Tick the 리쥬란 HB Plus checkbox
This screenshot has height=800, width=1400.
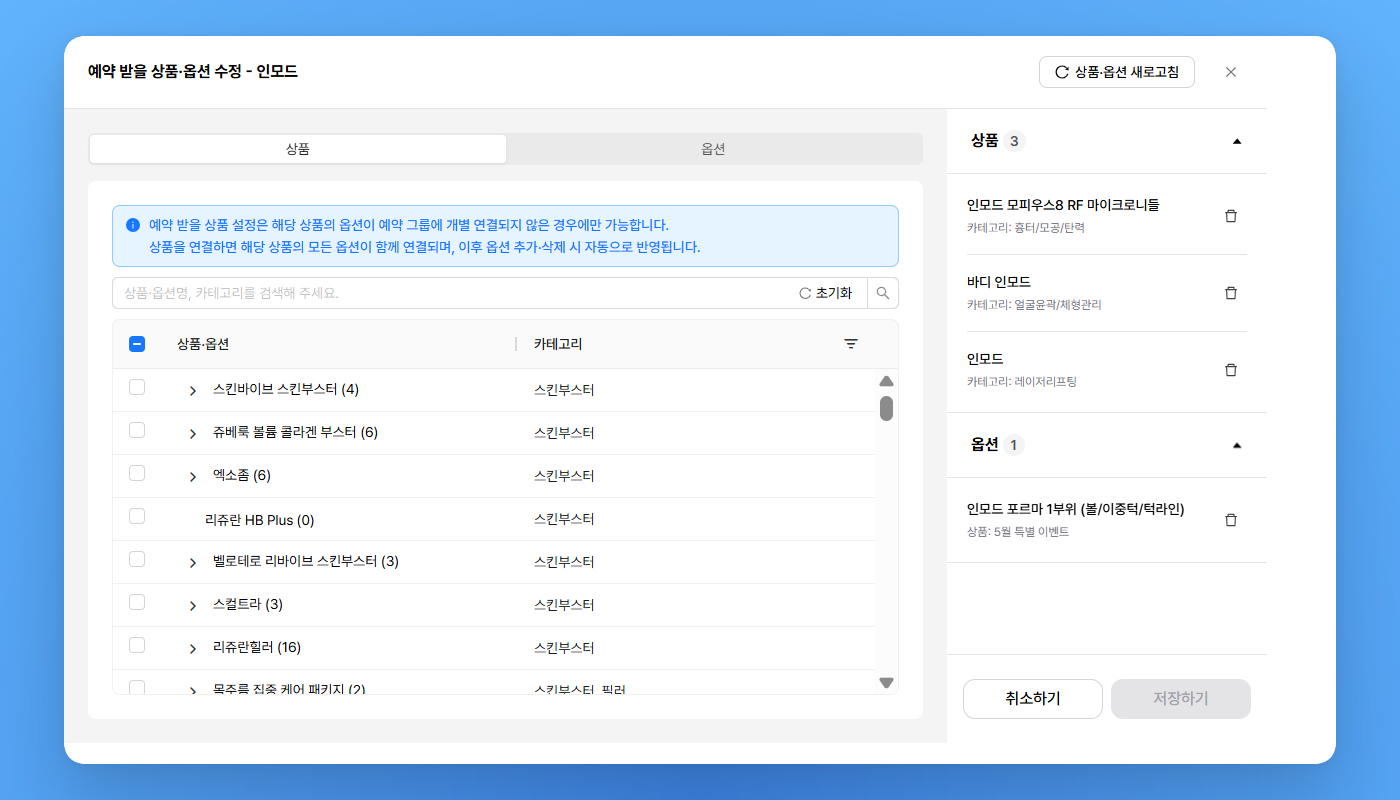(x=137, y=516)
